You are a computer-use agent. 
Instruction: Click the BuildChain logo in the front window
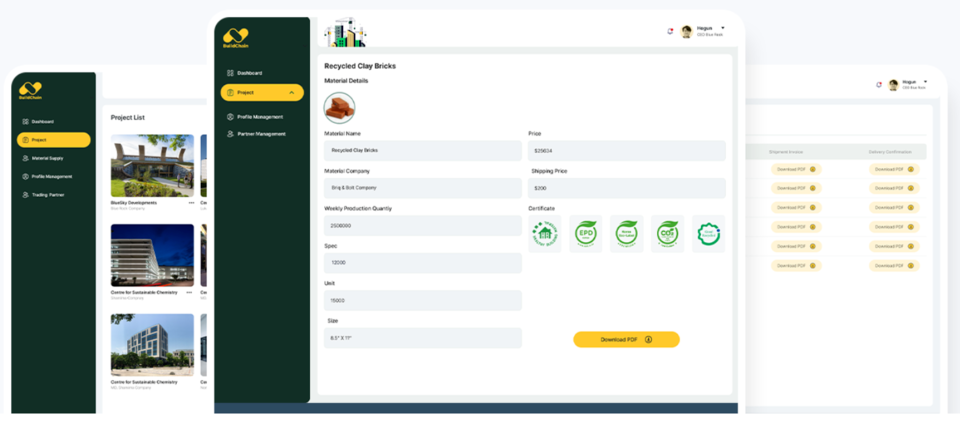(236, 38)
